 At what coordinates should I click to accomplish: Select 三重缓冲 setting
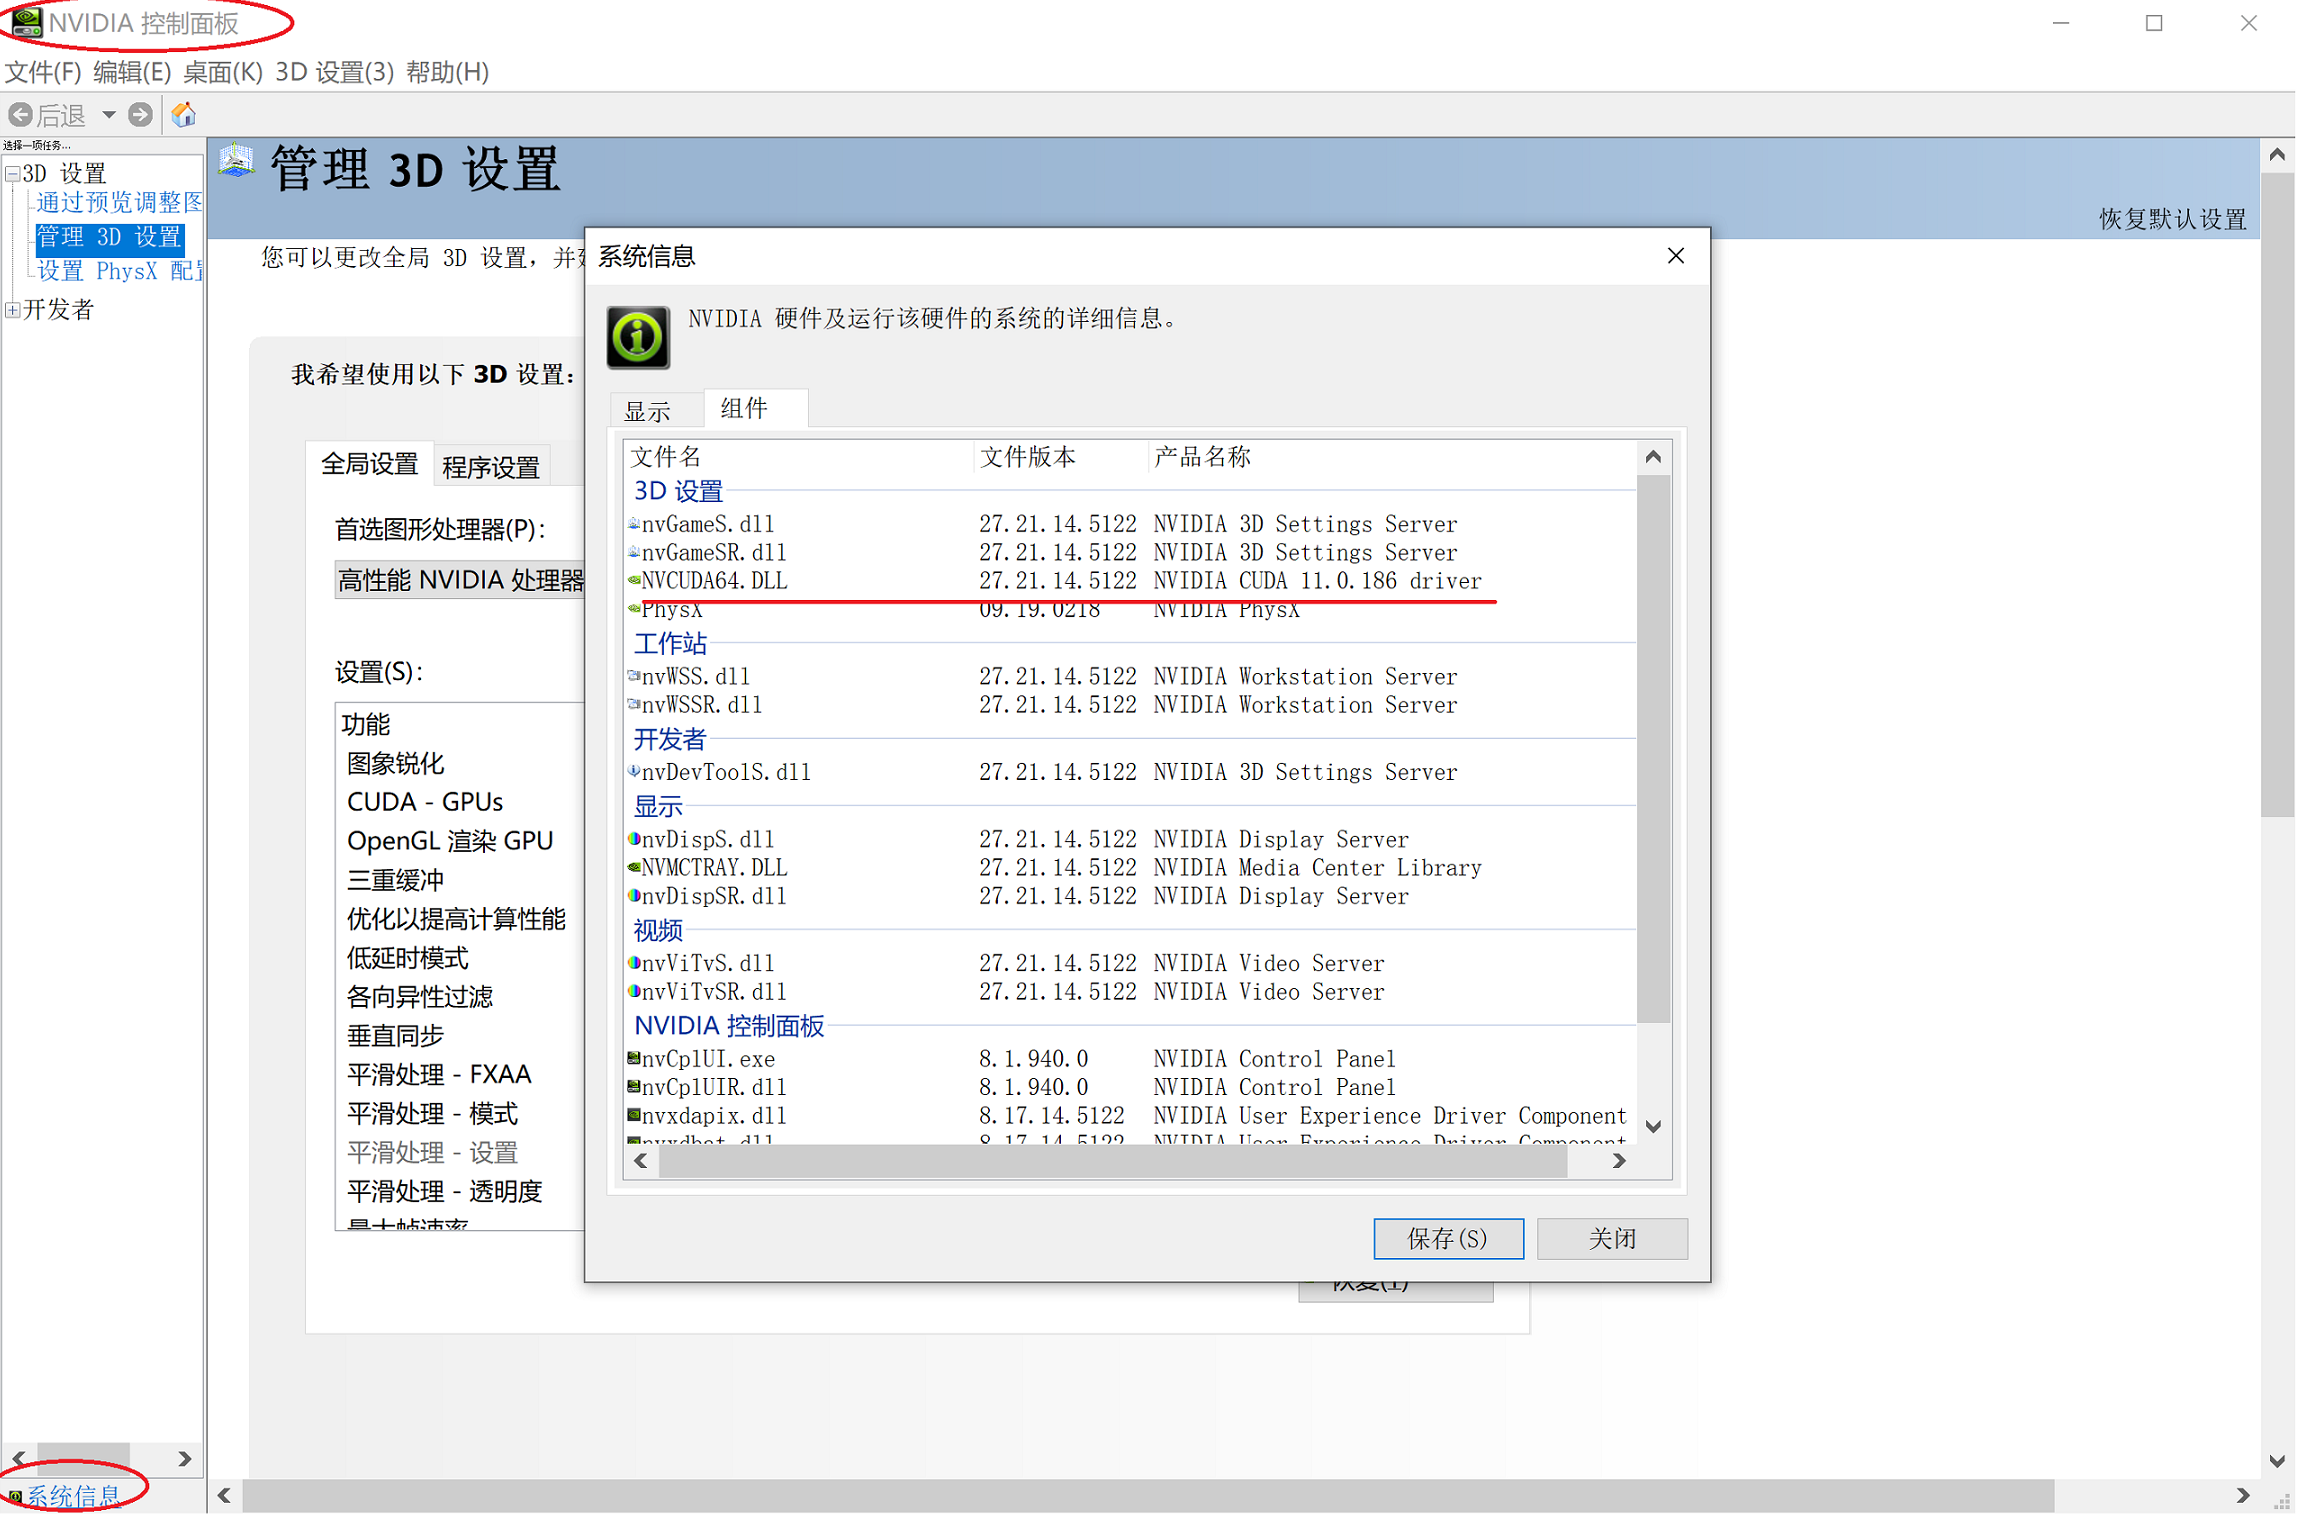pos(396,880)
